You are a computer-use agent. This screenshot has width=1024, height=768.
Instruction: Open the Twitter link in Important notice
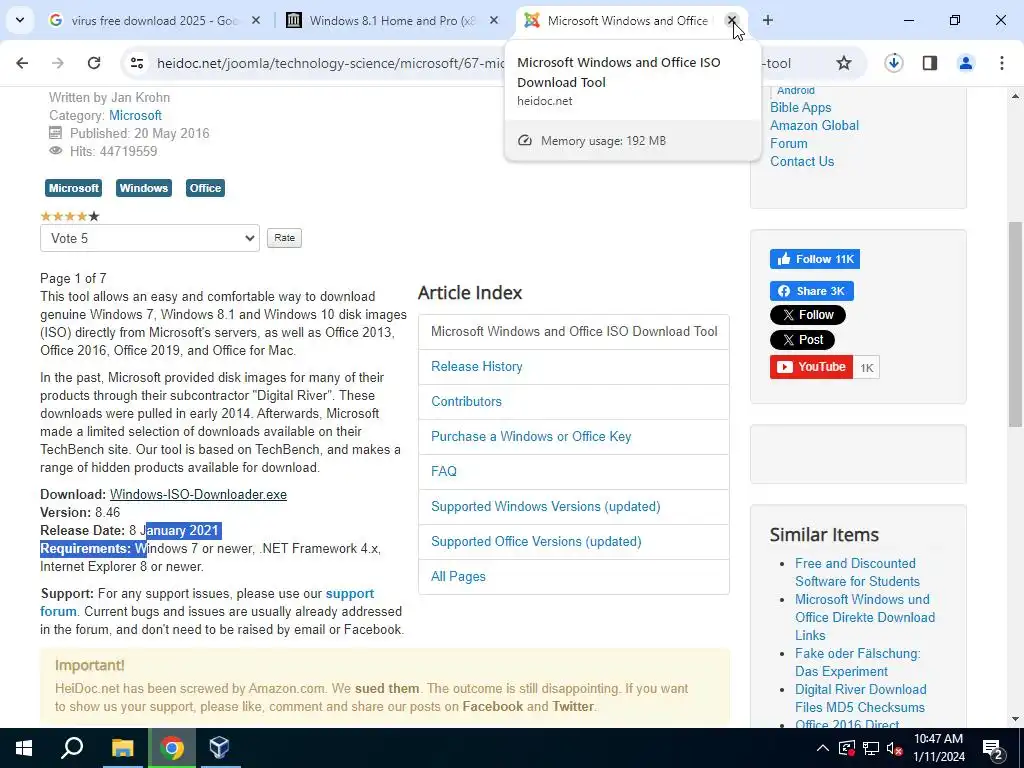pos(573,707)
